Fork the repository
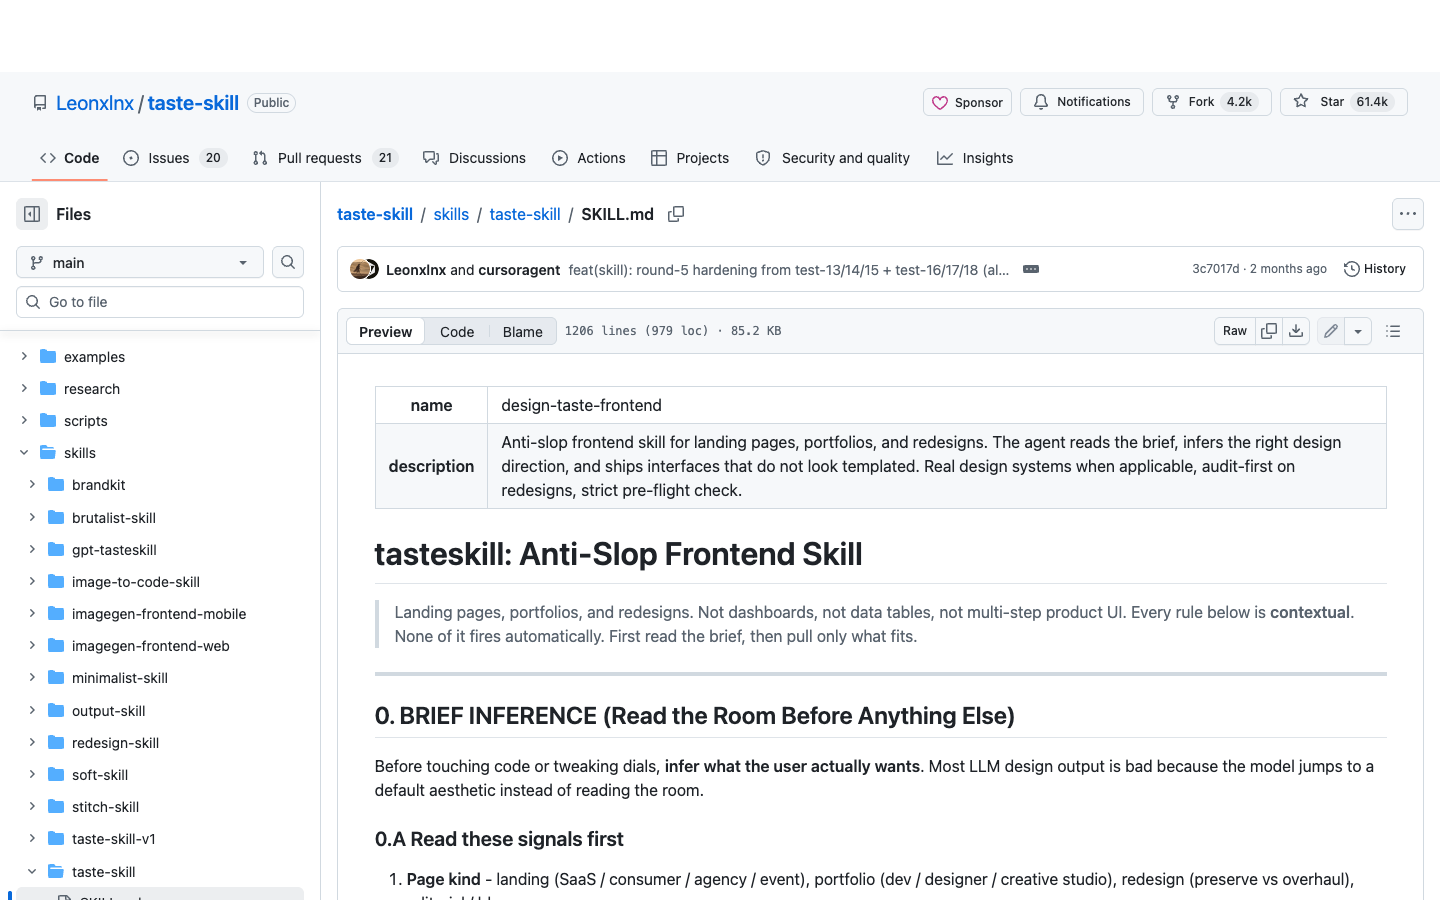1440x900 pixels. tap(1212, 102)
